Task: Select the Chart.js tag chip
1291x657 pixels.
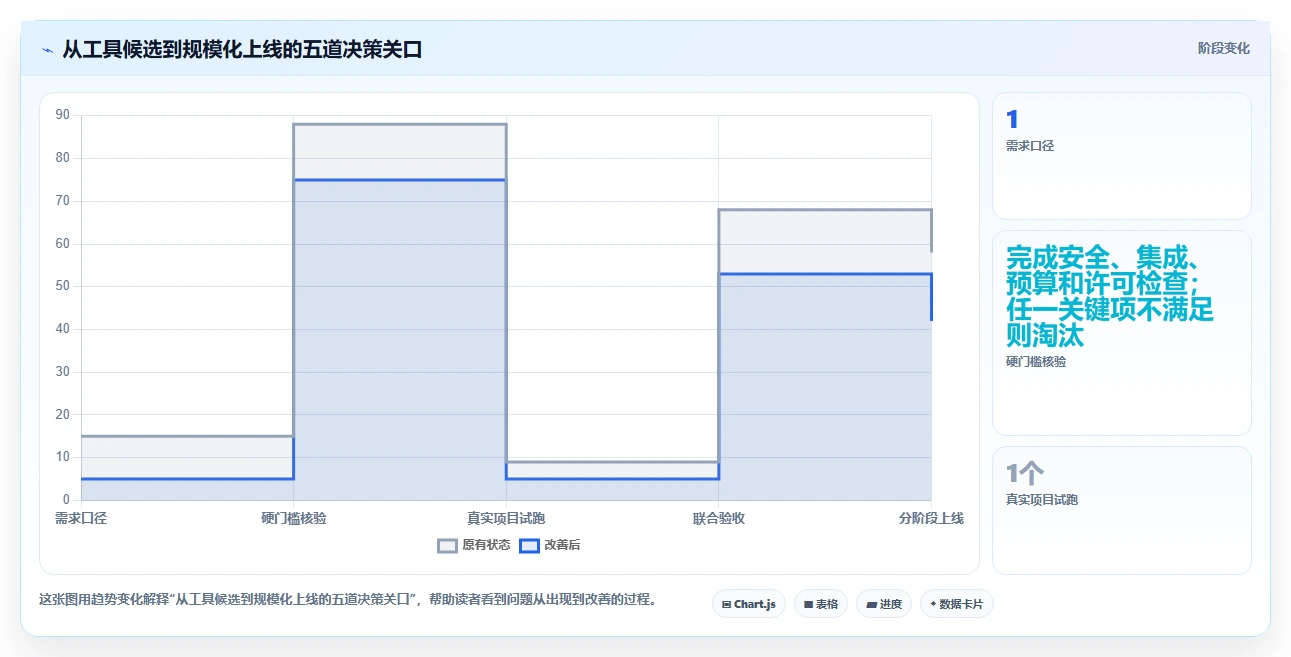Action: tap(749, 604)
